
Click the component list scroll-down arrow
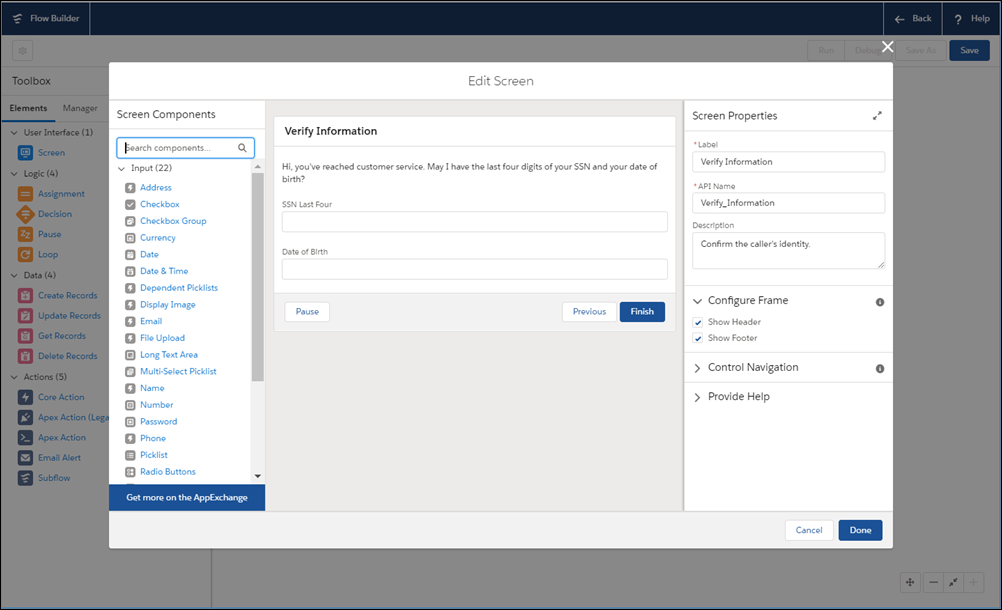258,476
